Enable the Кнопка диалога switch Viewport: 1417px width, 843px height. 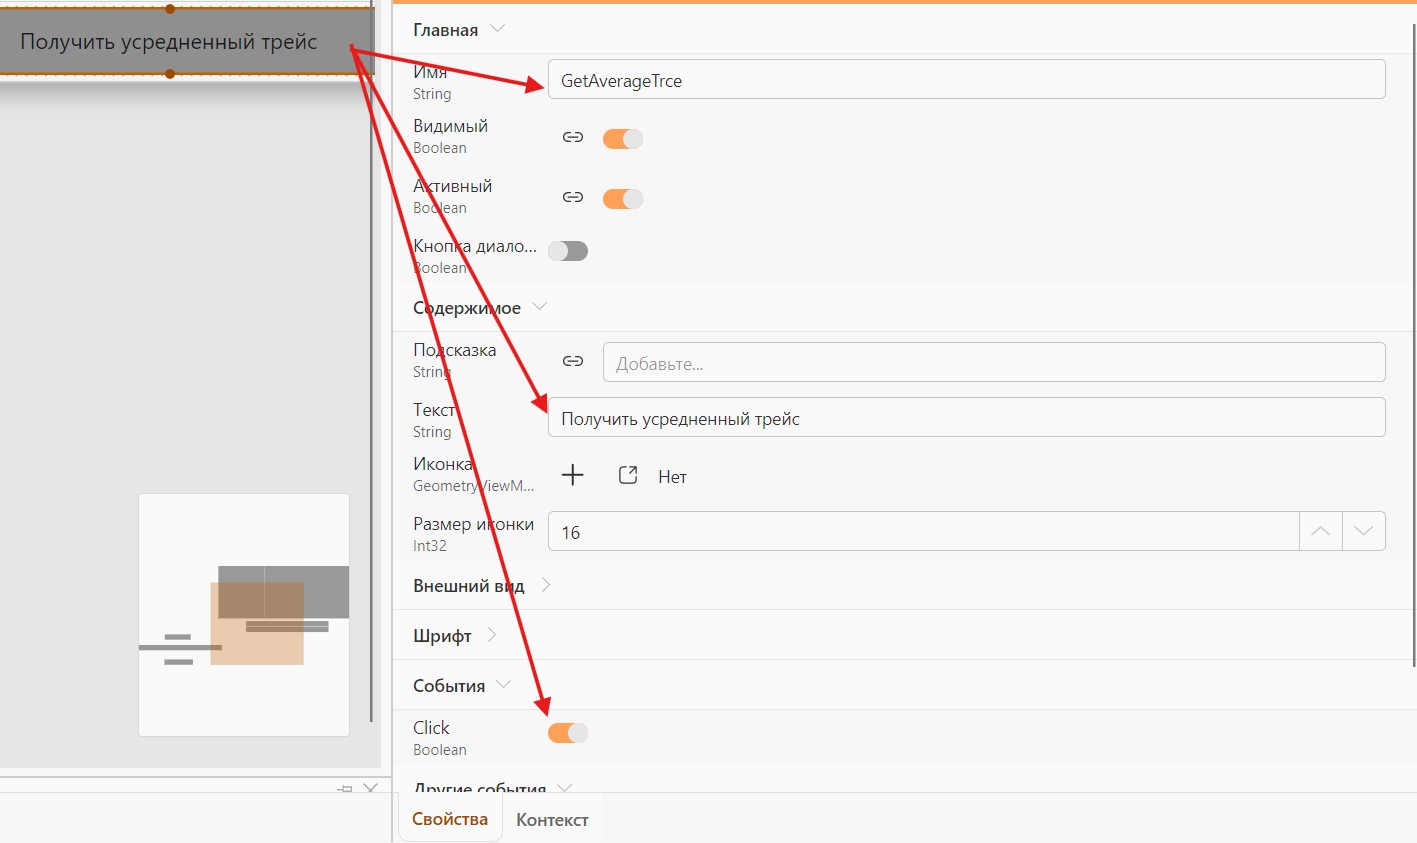[x=567, y=251]
